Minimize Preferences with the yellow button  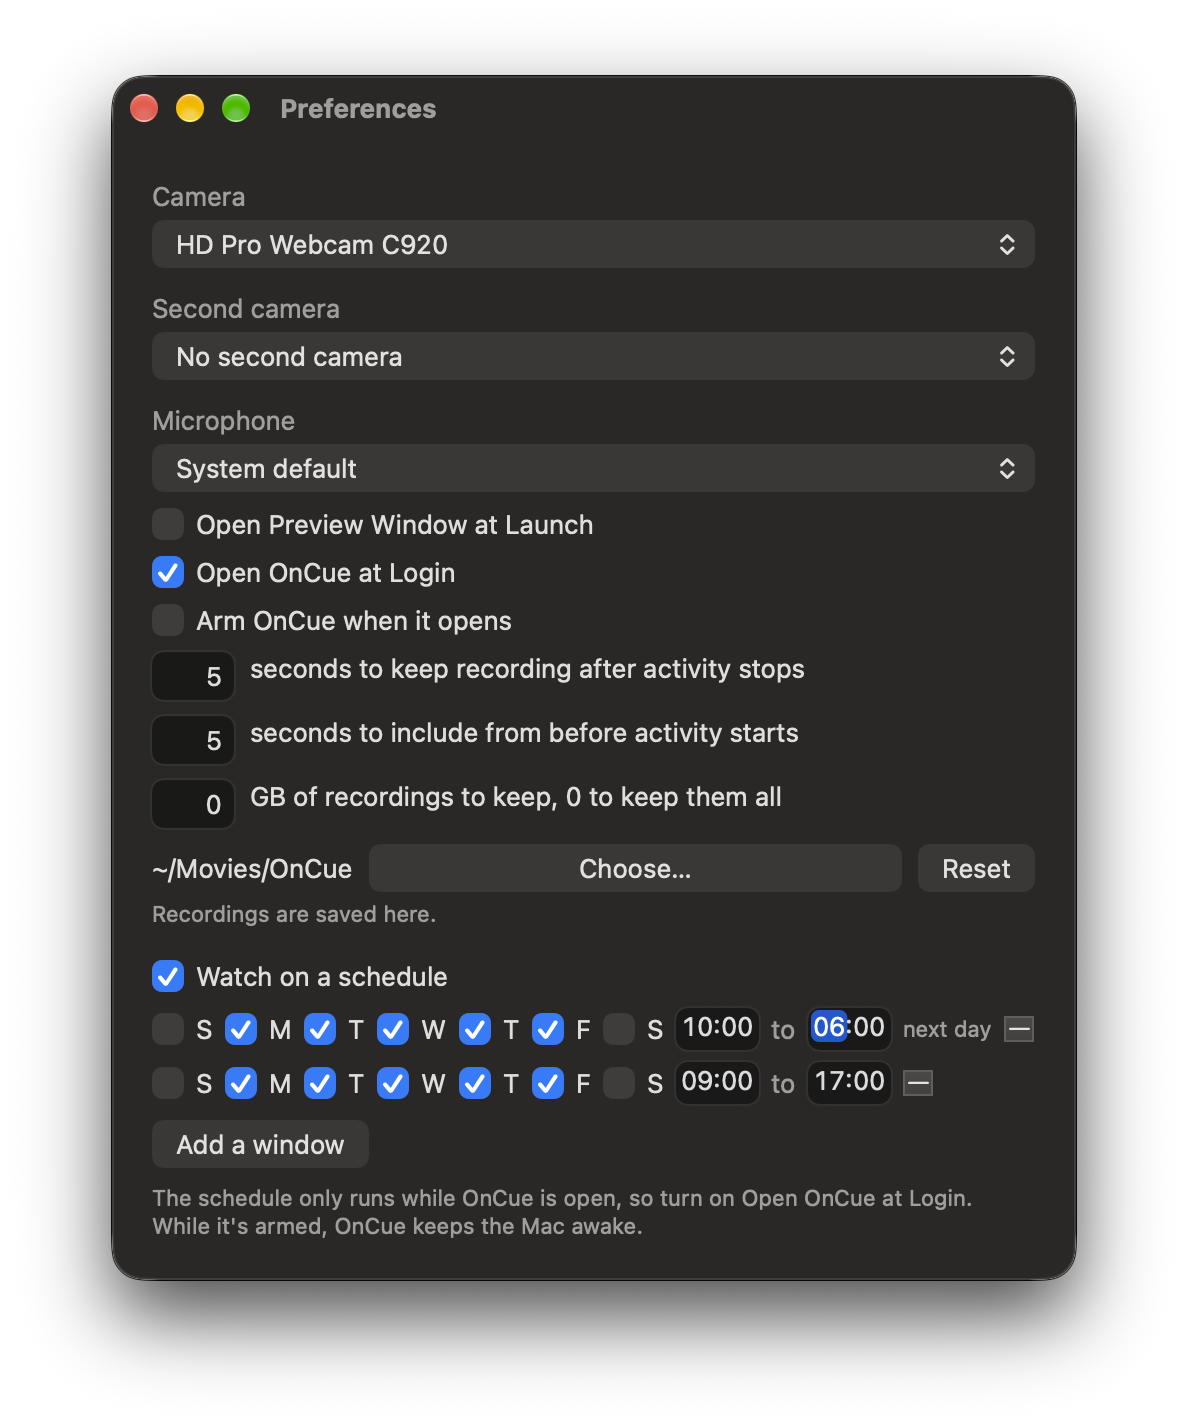coord(190,108)
